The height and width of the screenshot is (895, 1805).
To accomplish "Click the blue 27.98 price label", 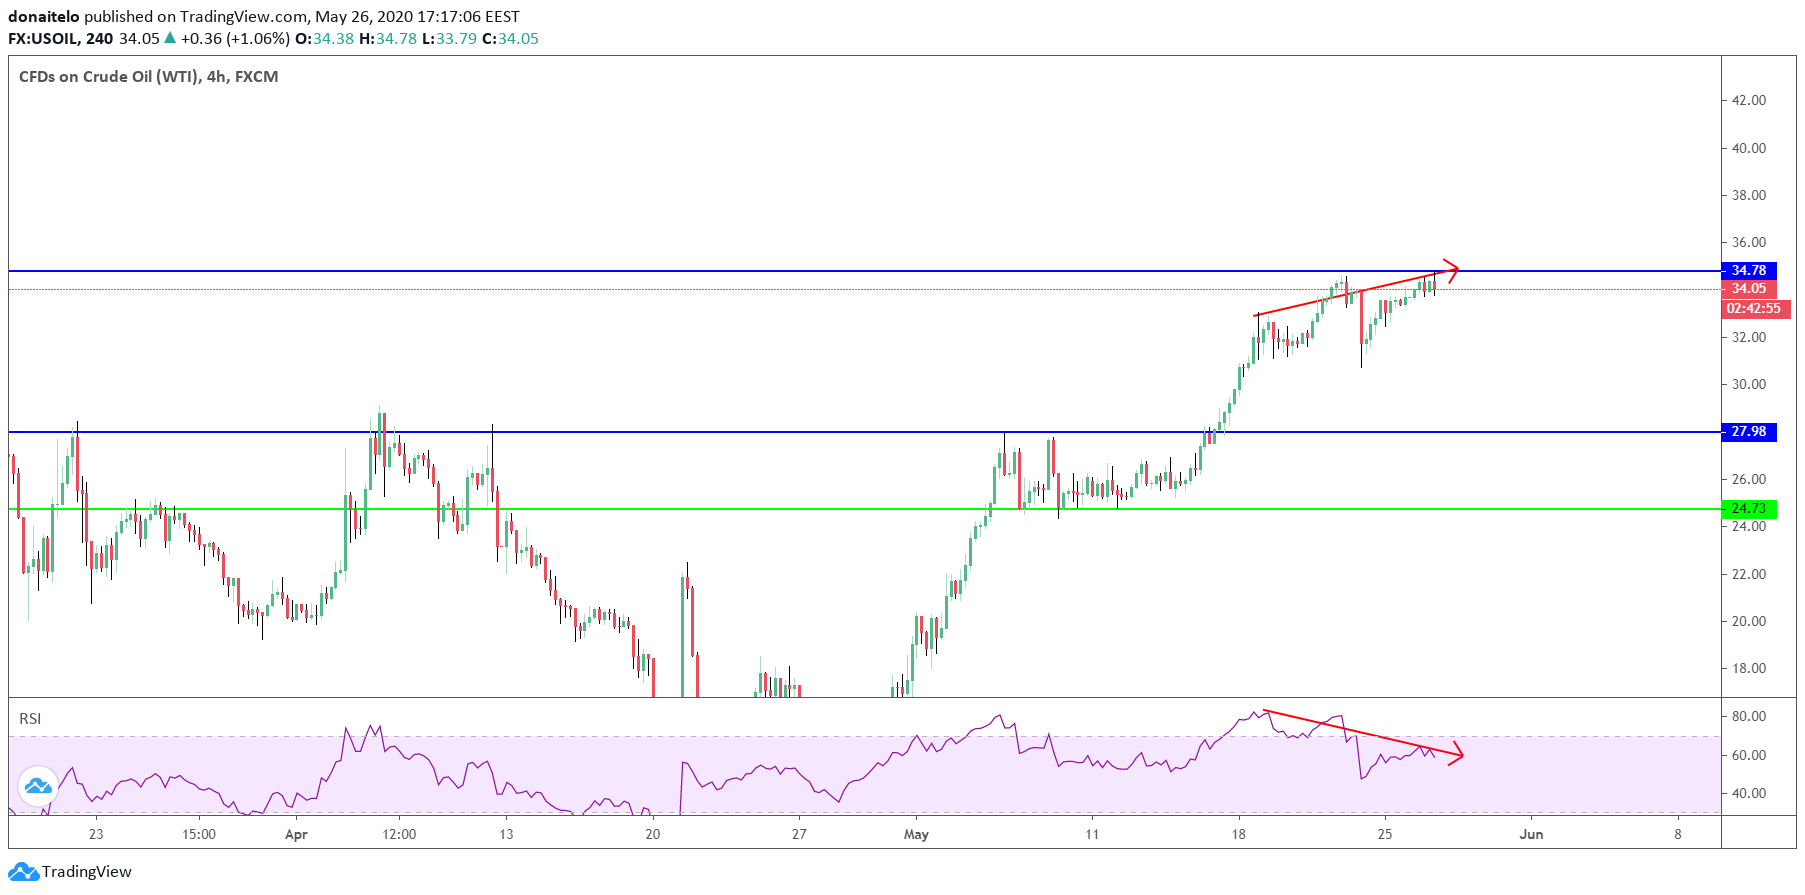I will (x=1749, y=432).
